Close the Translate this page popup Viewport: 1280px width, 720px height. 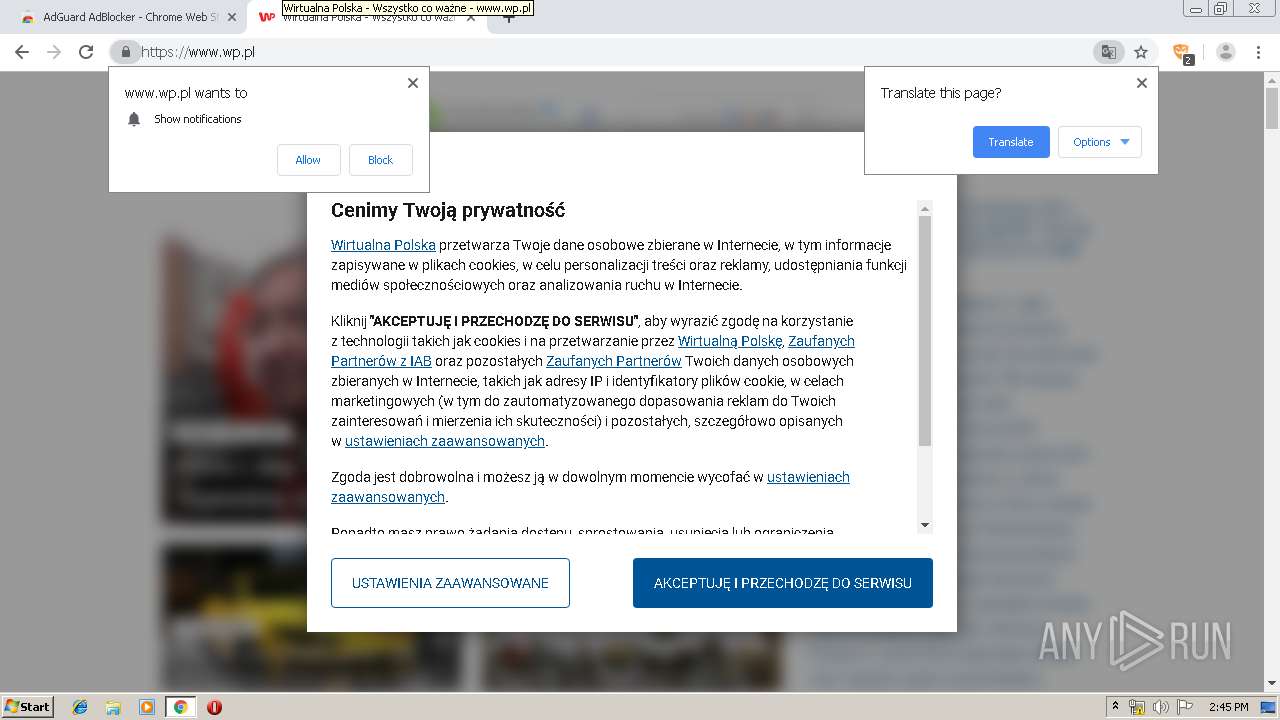click(x=1142, y=83)
